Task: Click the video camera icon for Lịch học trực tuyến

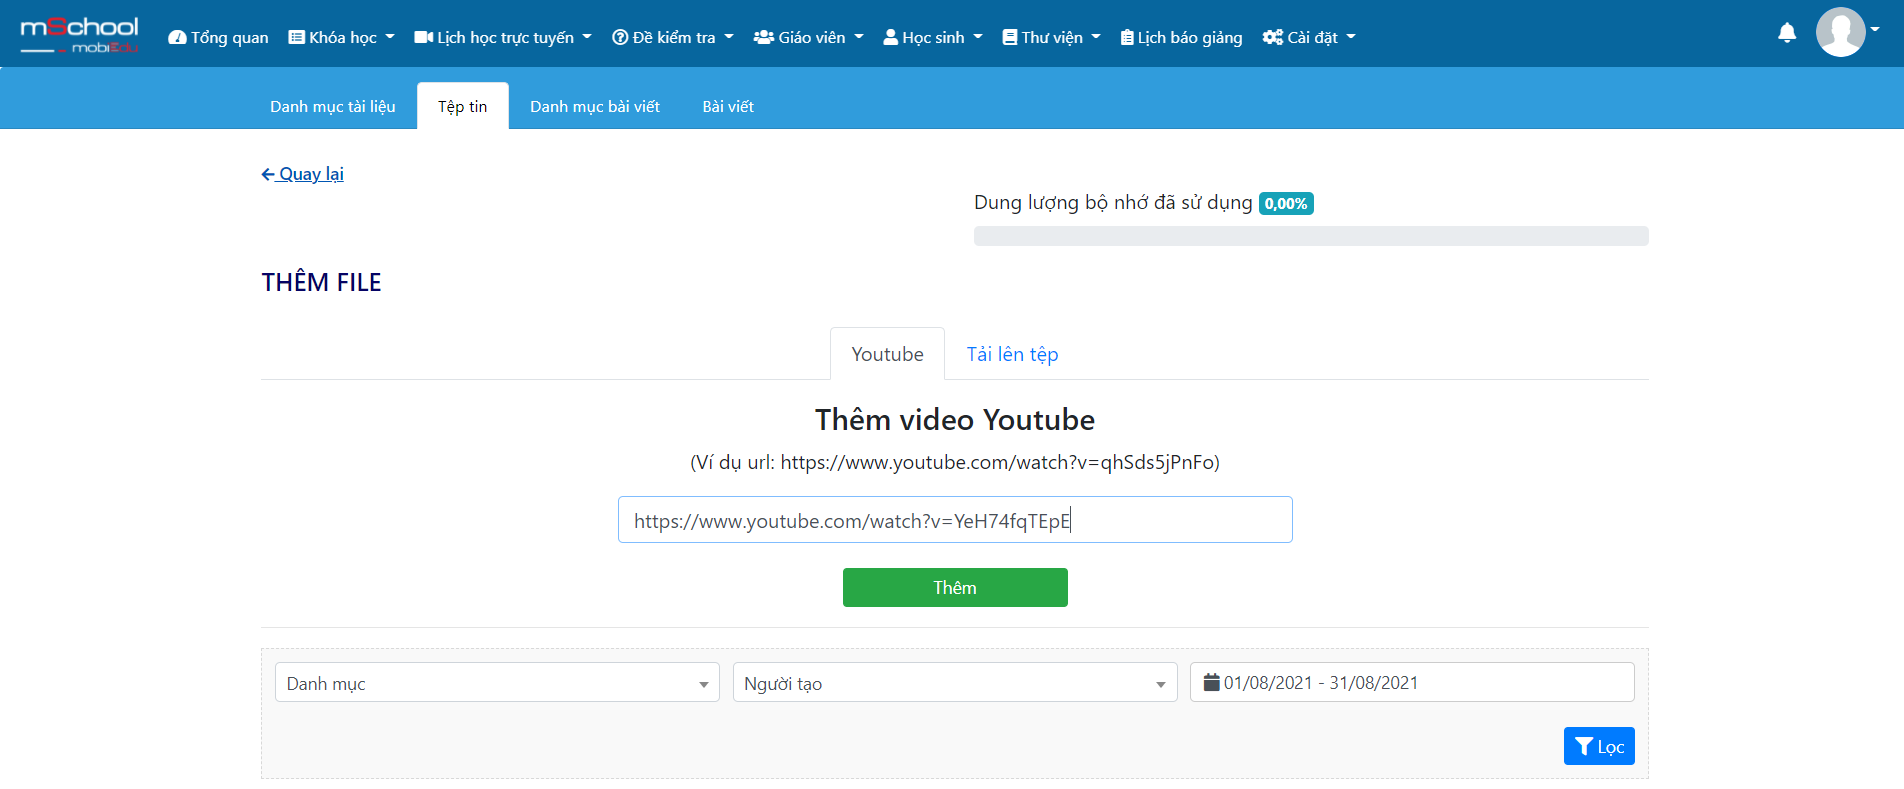Action: point(423,37)
